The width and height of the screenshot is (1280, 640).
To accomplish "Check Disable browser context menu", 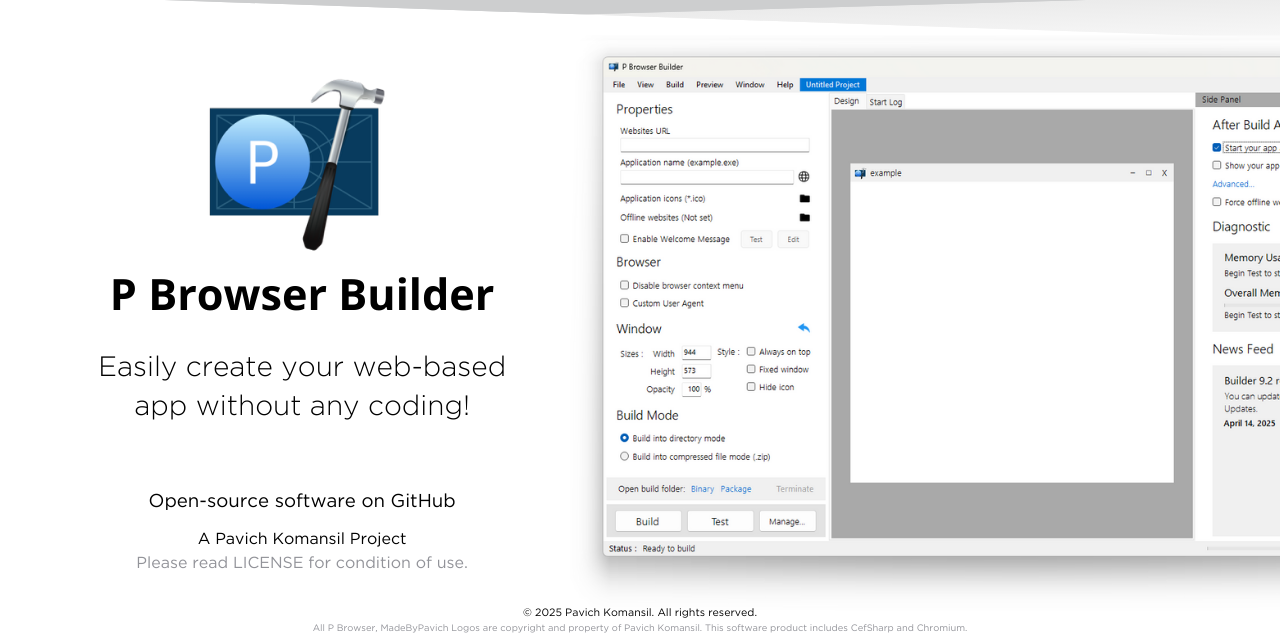I will [624, 285].
